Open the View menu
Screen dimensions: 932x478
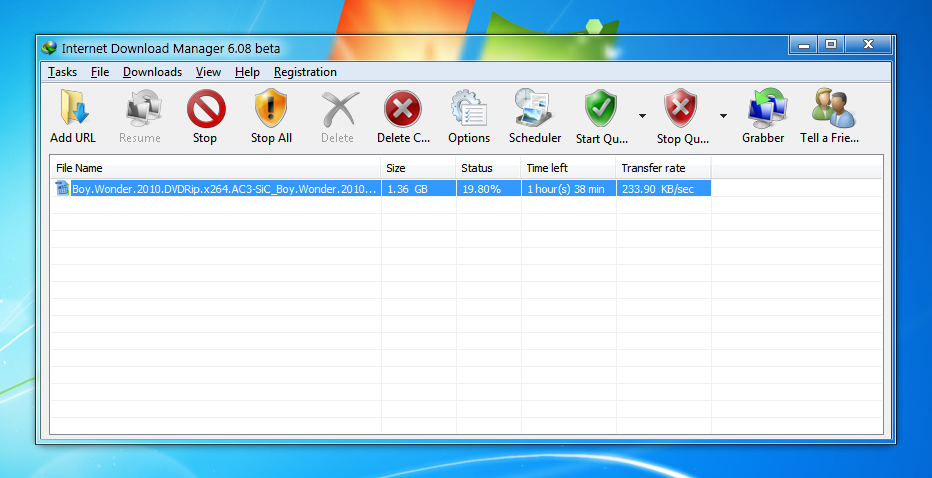[208, 72]
